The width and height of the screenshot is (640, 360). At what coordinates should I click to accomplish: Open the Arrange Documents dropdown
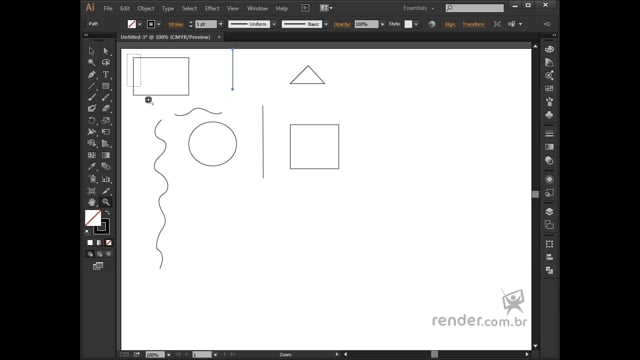coord(326,8)
